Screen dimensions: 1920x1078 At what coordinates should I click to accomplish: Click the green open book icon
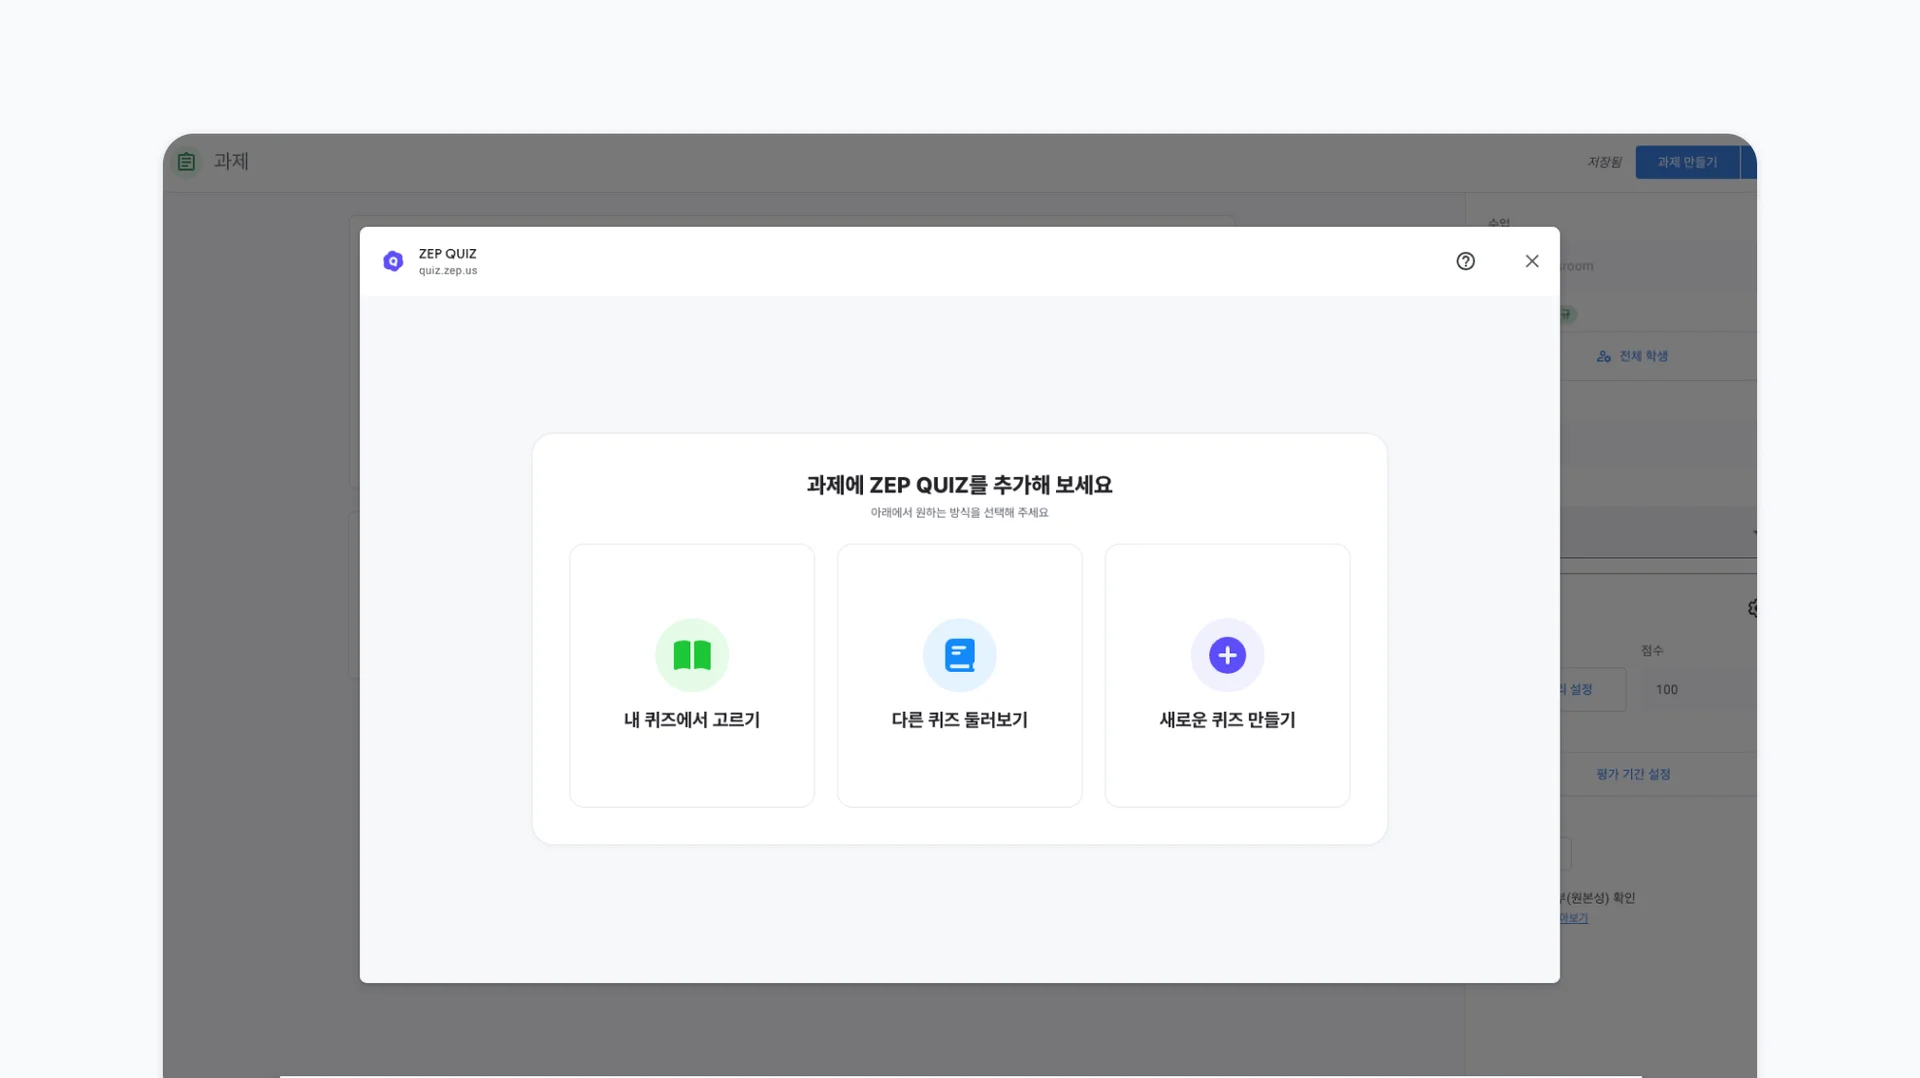point(692,655)
